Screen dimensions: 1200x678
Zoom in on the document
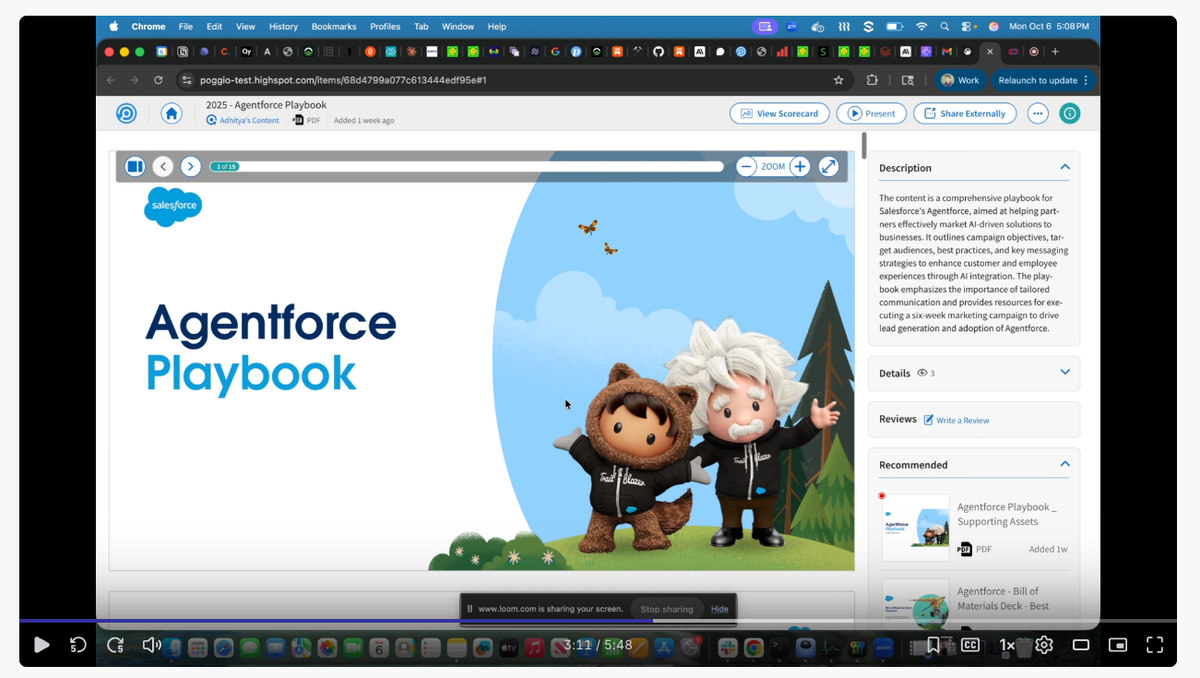(800, 167)
